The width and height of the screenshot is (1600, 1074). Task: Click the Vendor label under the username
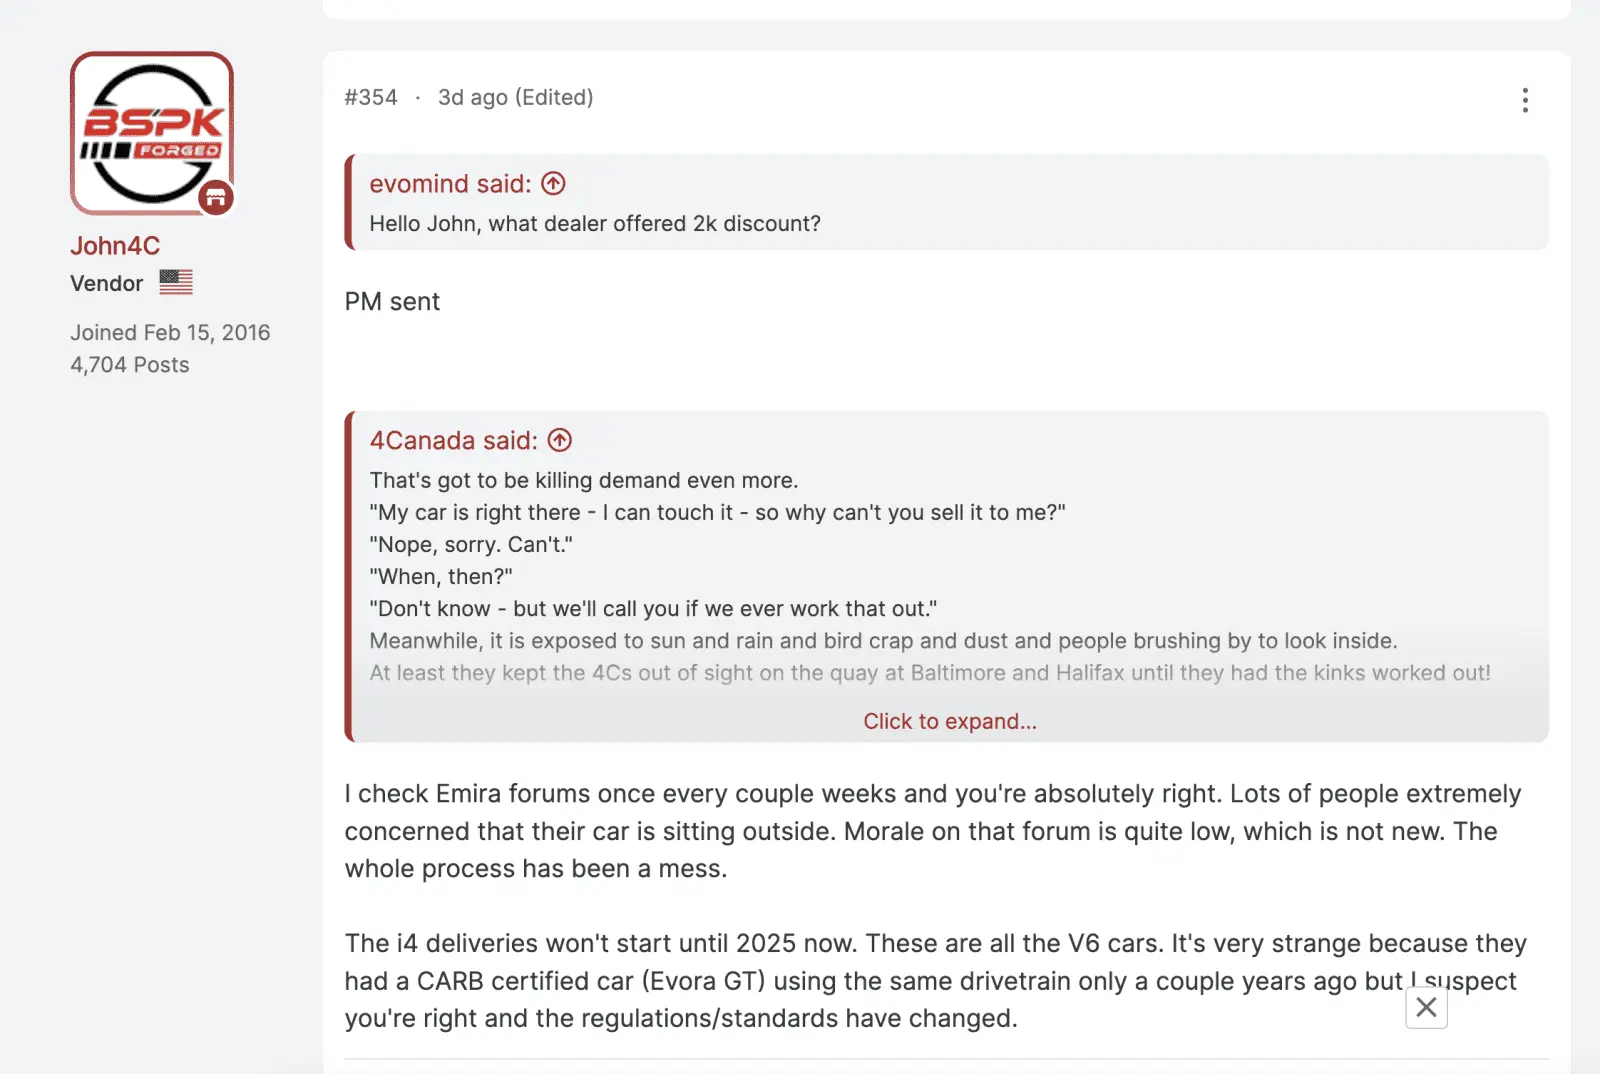click(106, 283)
